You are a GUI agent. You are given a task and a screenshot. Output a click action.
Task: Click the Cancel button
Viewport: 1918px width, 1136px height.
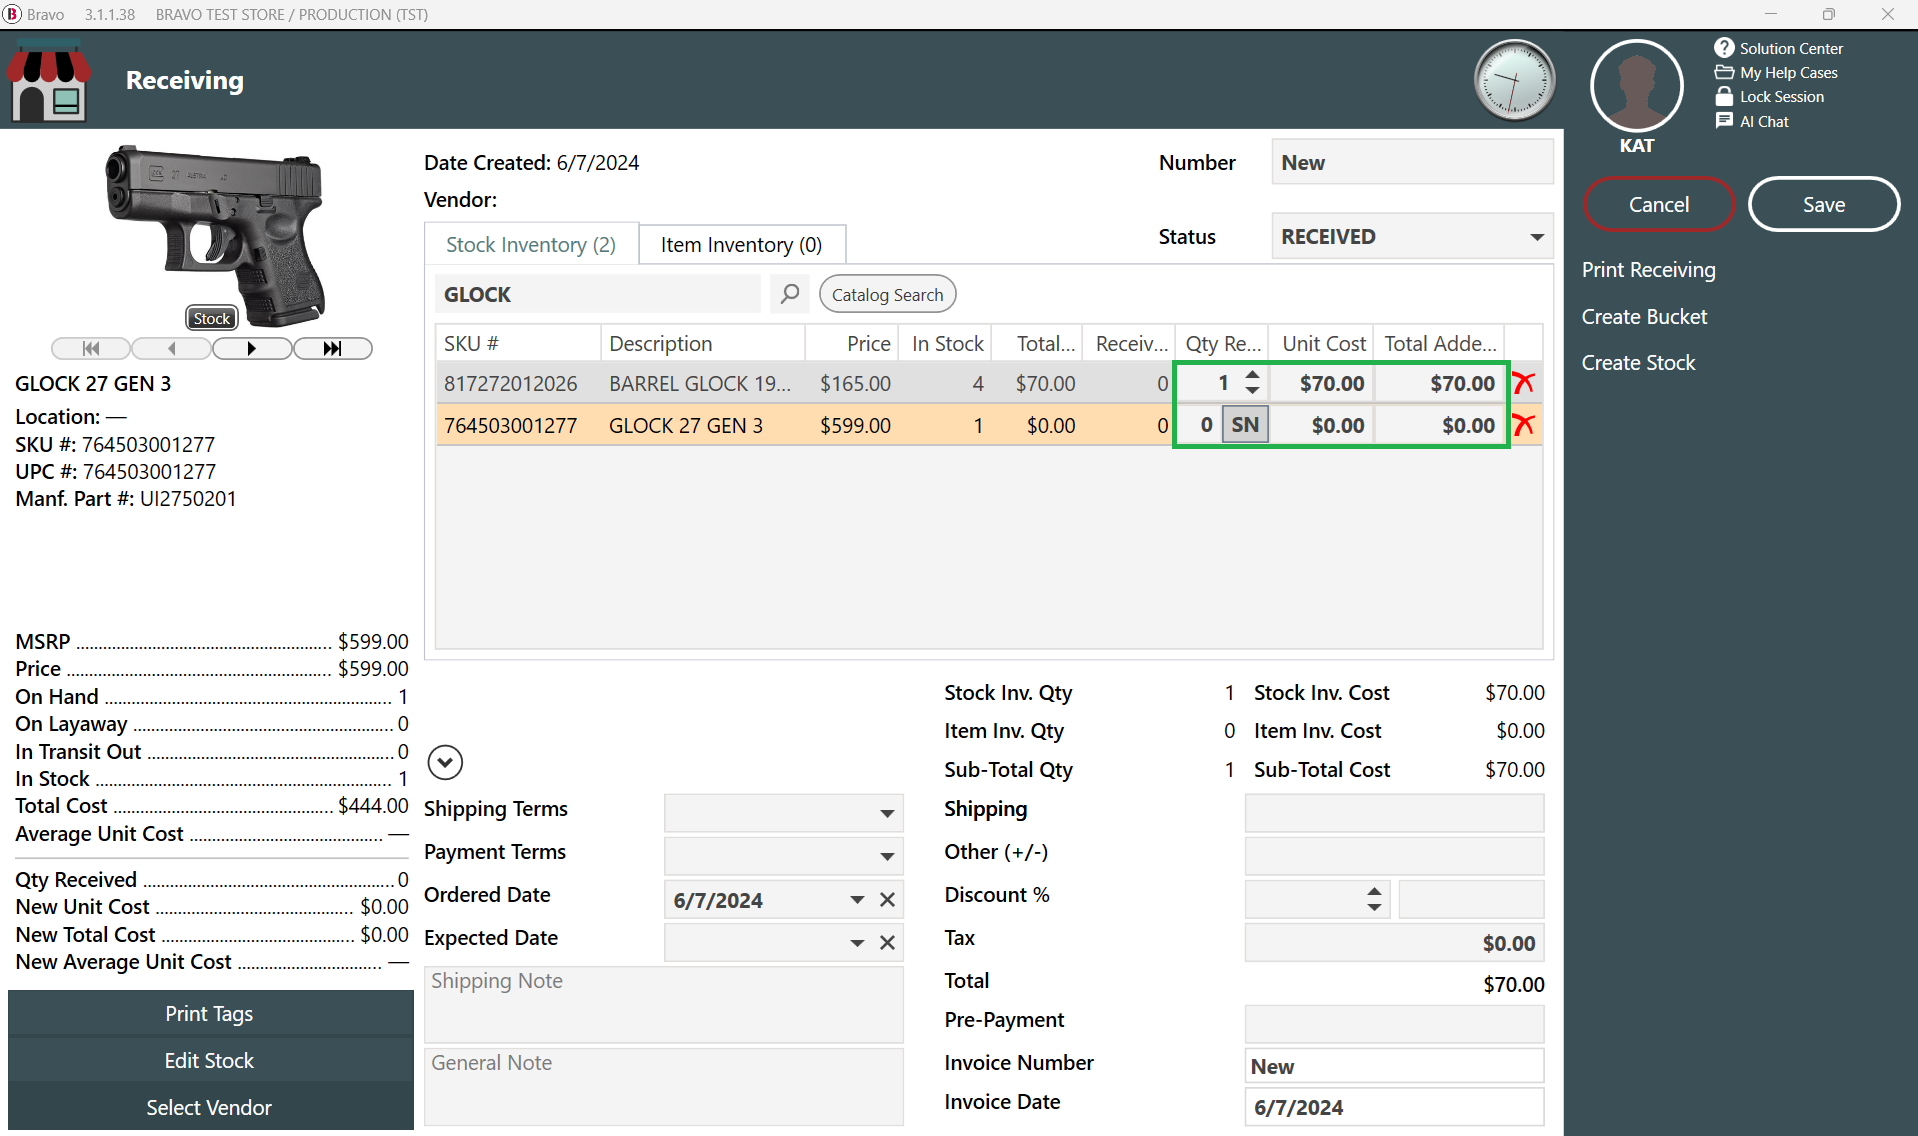click(1659, 204)
